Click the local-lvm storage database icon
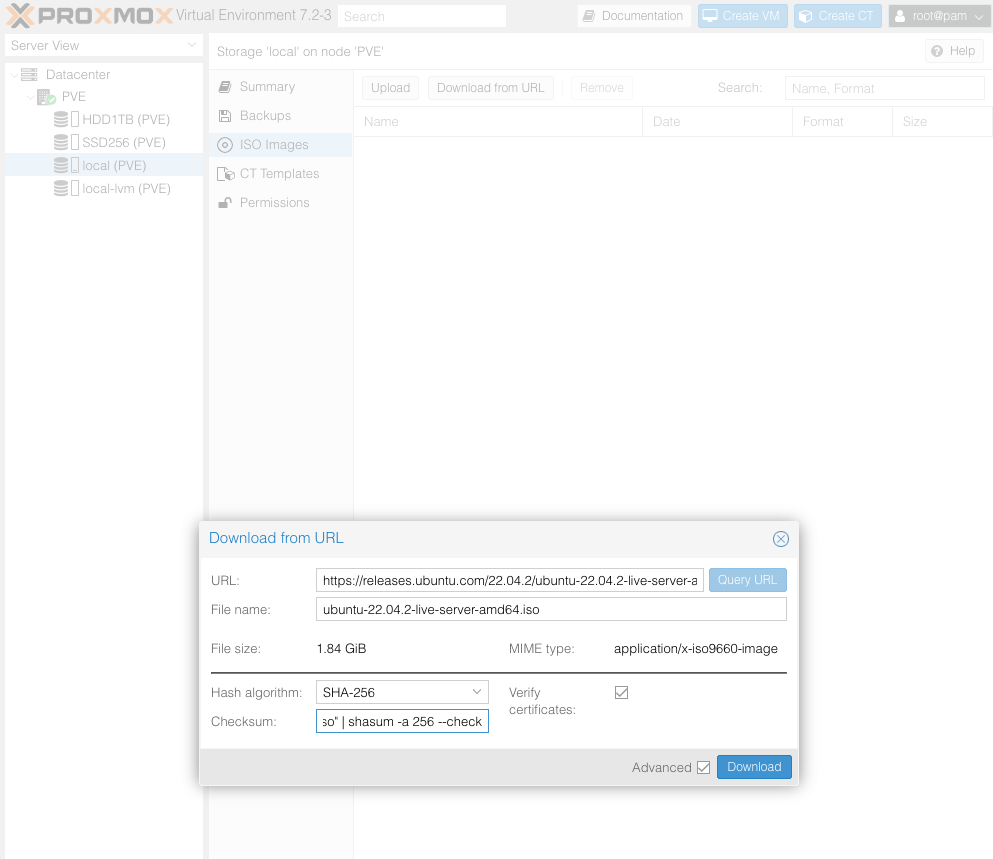This screenshot has width=993, height=859. pos(61,188)
